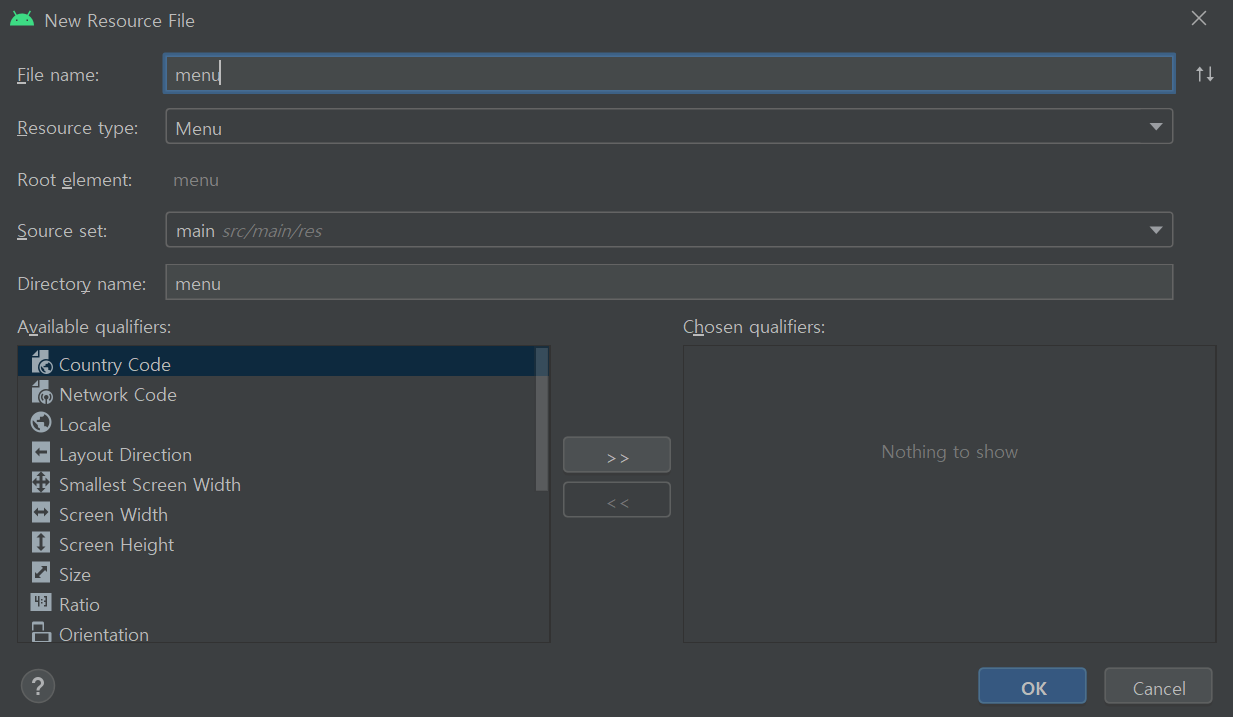Viewport: 1233px width, 717px height.
Task: Click the sort arrows icon beside File name
Action: (1205, 74)
